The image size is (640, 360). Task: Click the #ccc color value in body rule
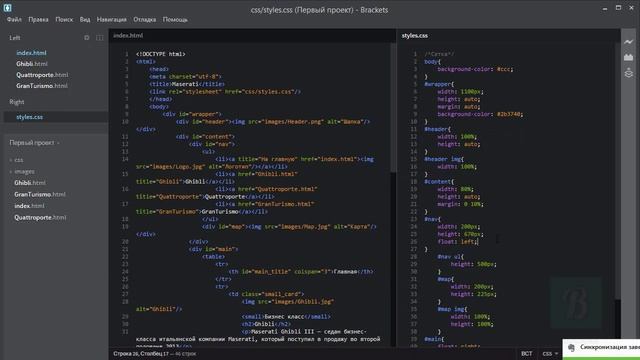pyautogui.click(x=505, y=69)
